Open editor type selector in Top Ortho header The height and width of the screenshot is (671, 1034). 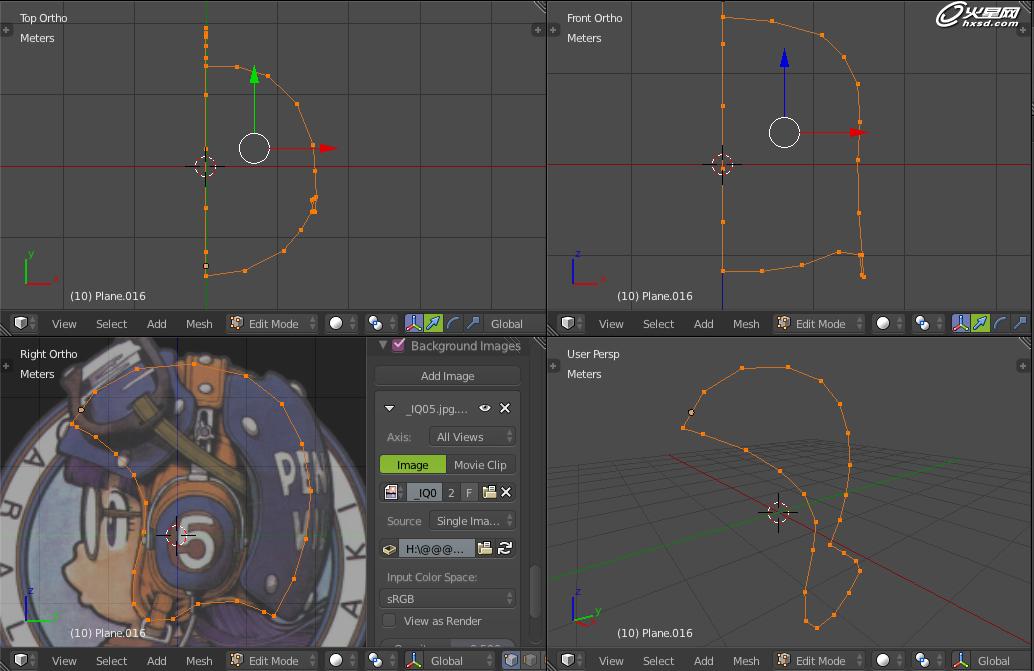[24, 323]
